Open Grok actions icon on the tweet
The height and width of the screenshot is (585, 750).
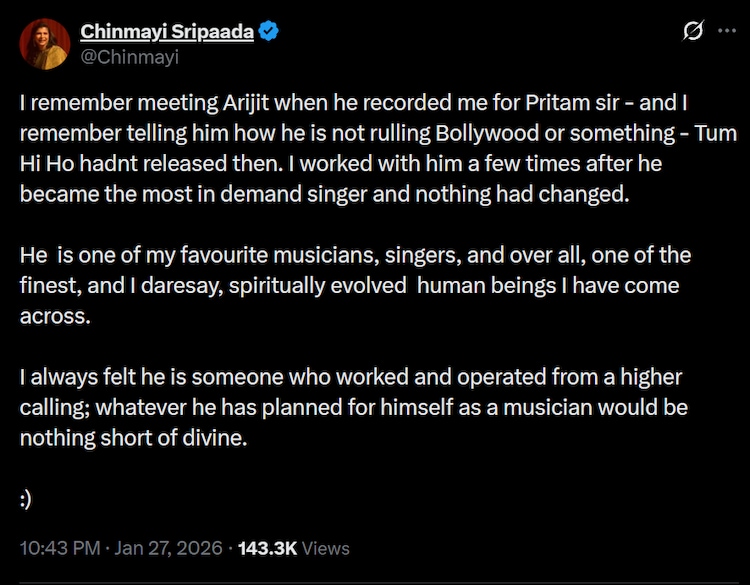click(691, 32)
